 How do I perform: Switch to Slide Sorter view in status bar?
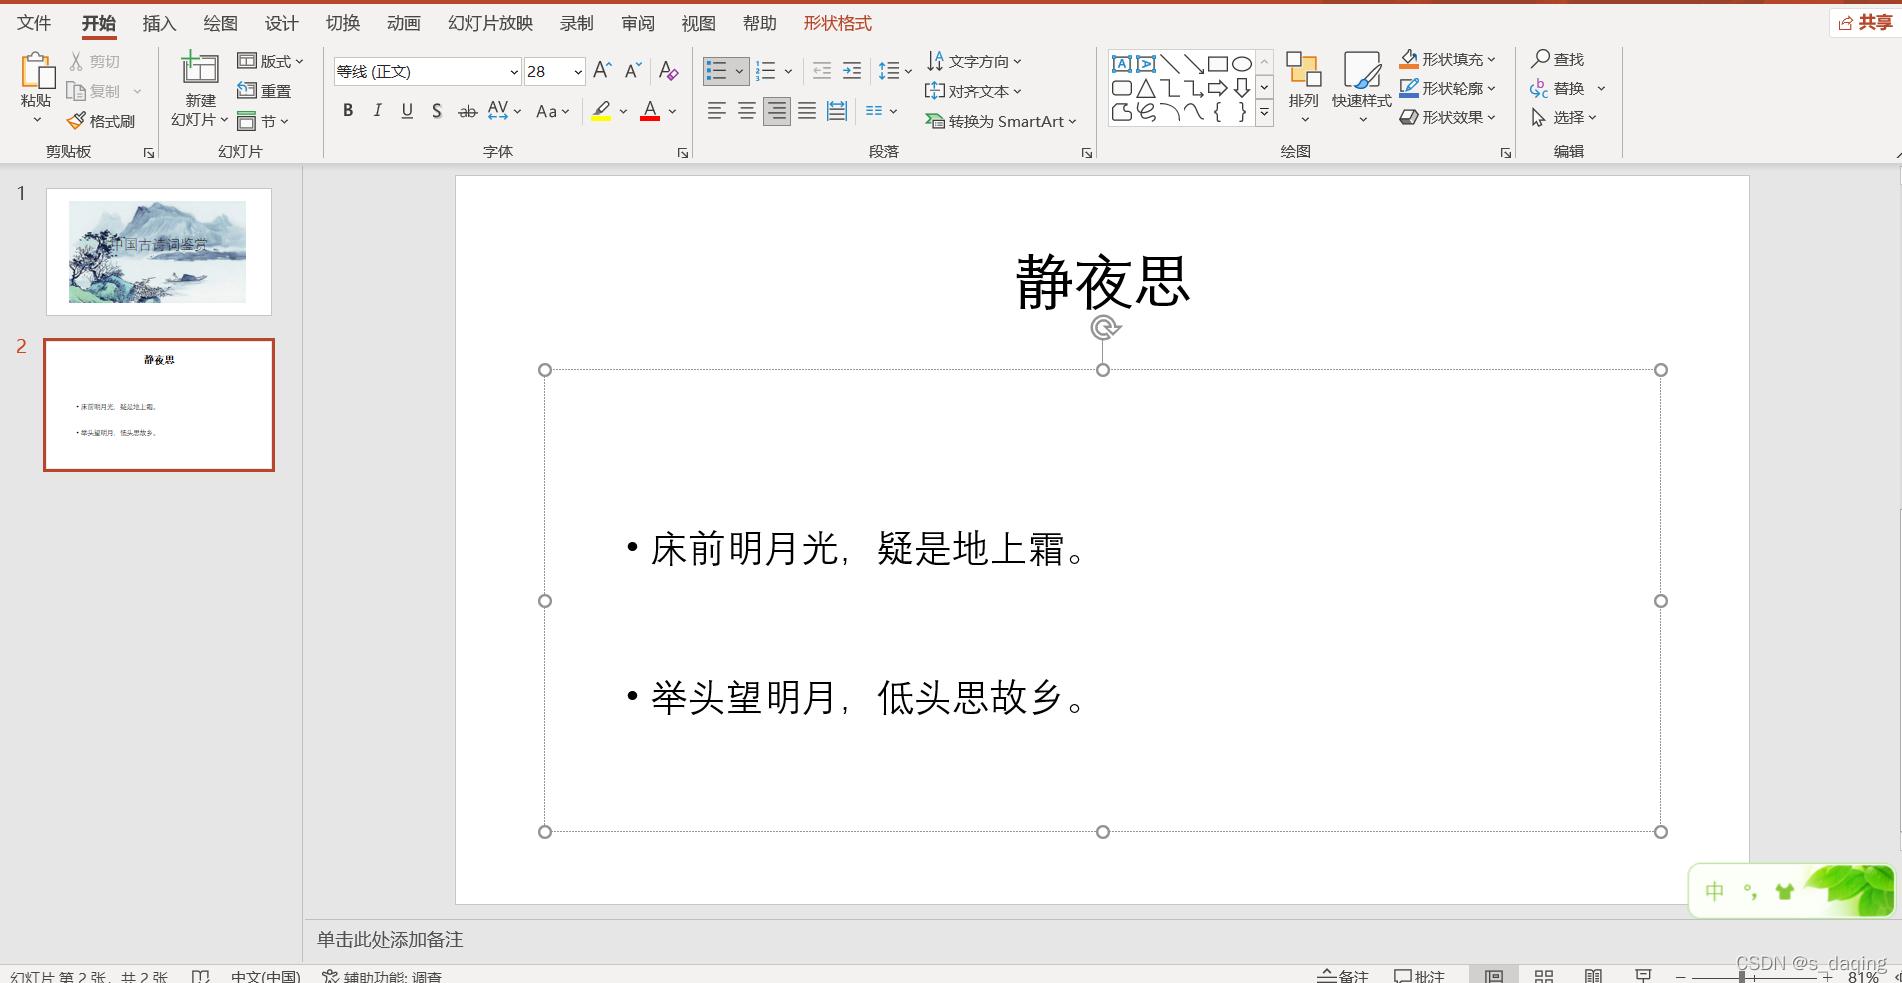(1543, 974)
